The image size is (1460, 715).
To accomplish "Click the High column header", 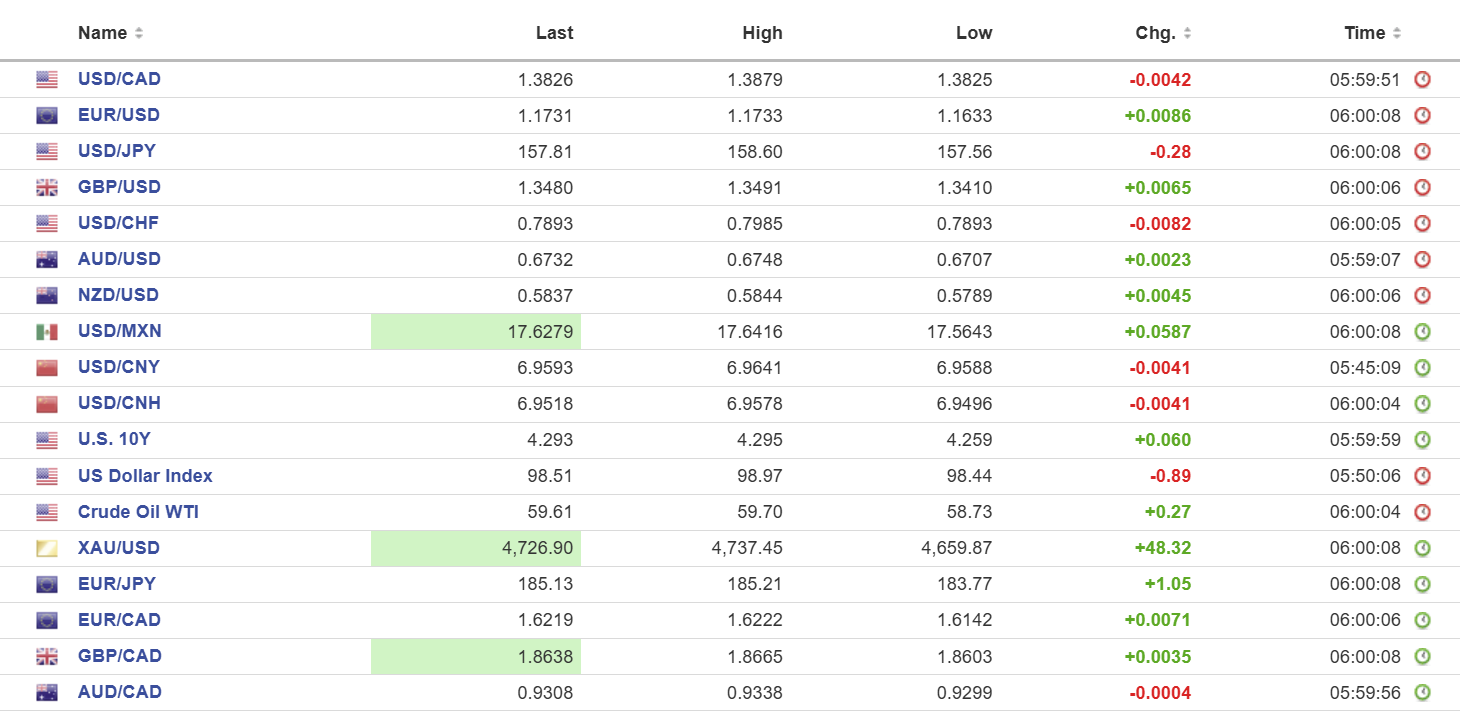I will coord(762,33).
